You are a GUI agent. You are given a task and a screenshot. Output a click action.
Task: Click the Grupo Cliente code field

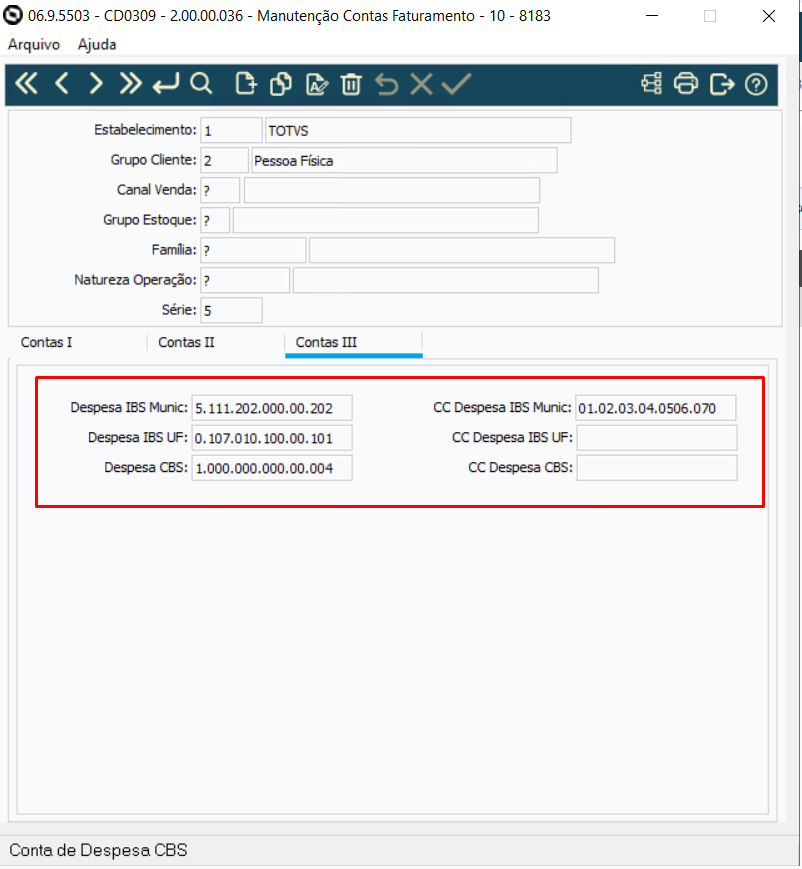coord(224,160)
